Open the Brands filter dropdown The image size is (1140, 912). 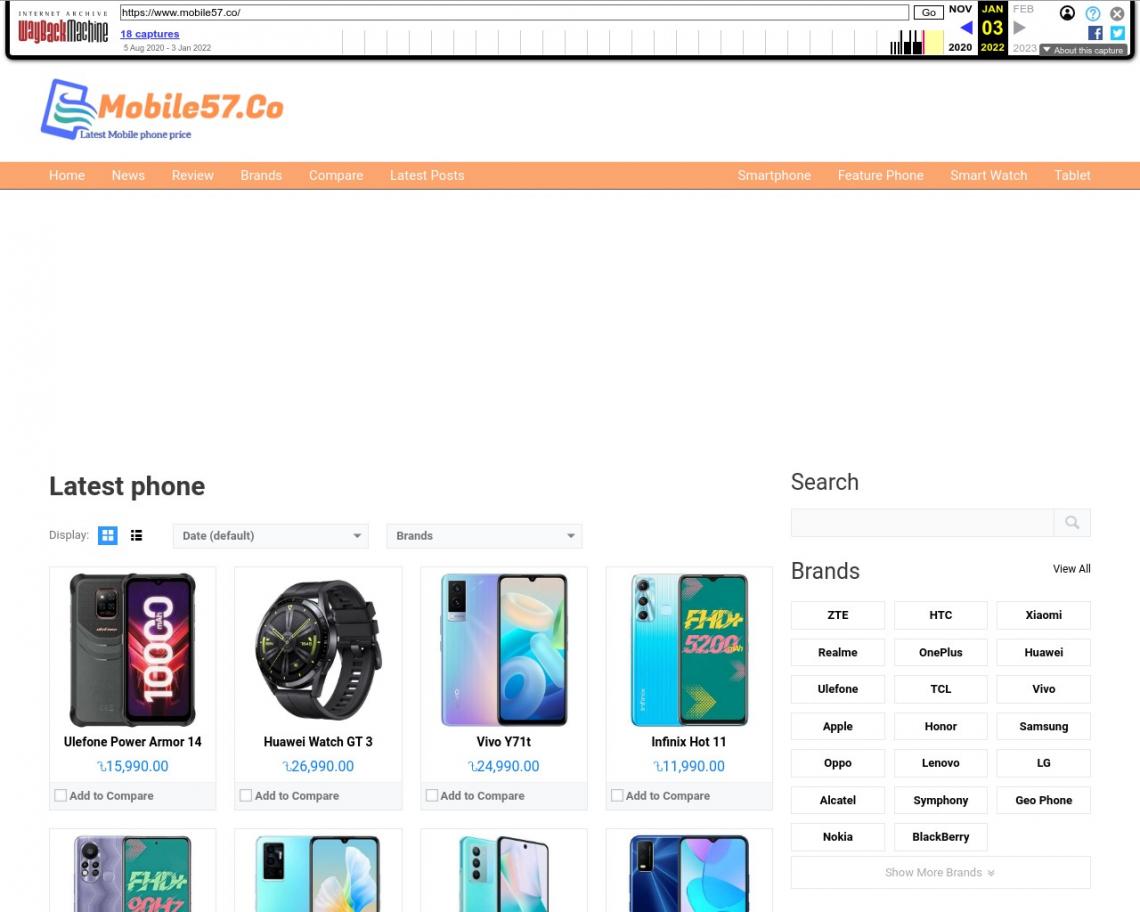click(484, 536)
